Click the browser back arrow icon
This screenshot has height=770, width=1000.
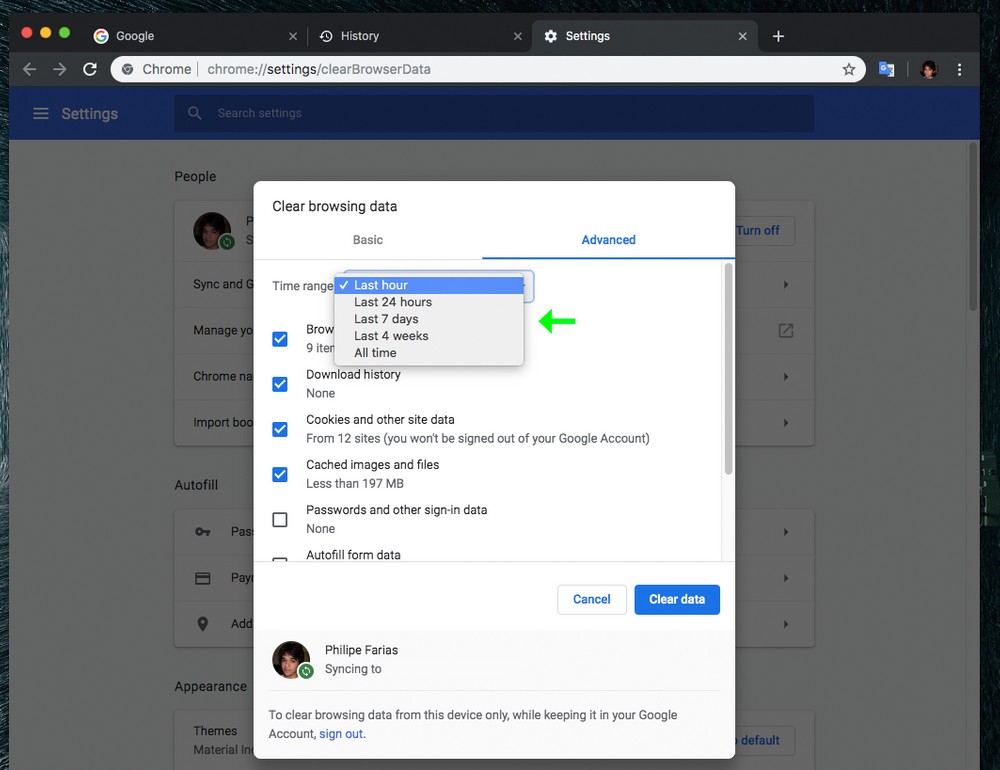pyautogui.click(x=29, y=69)
